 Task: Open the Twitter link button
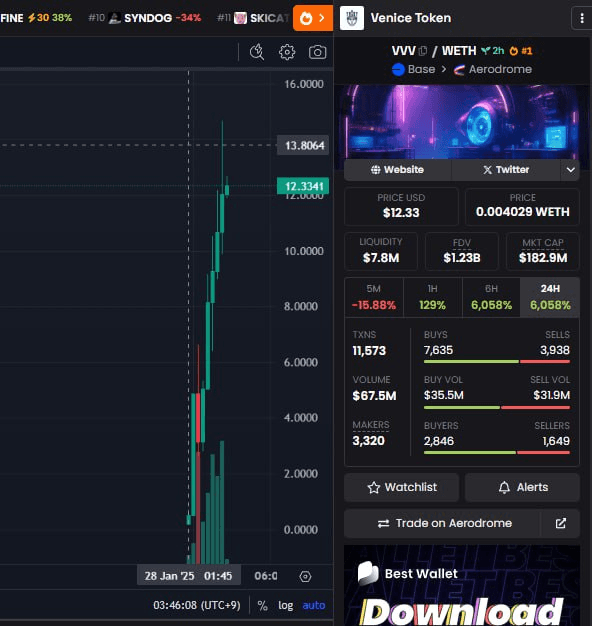[506, 170]
